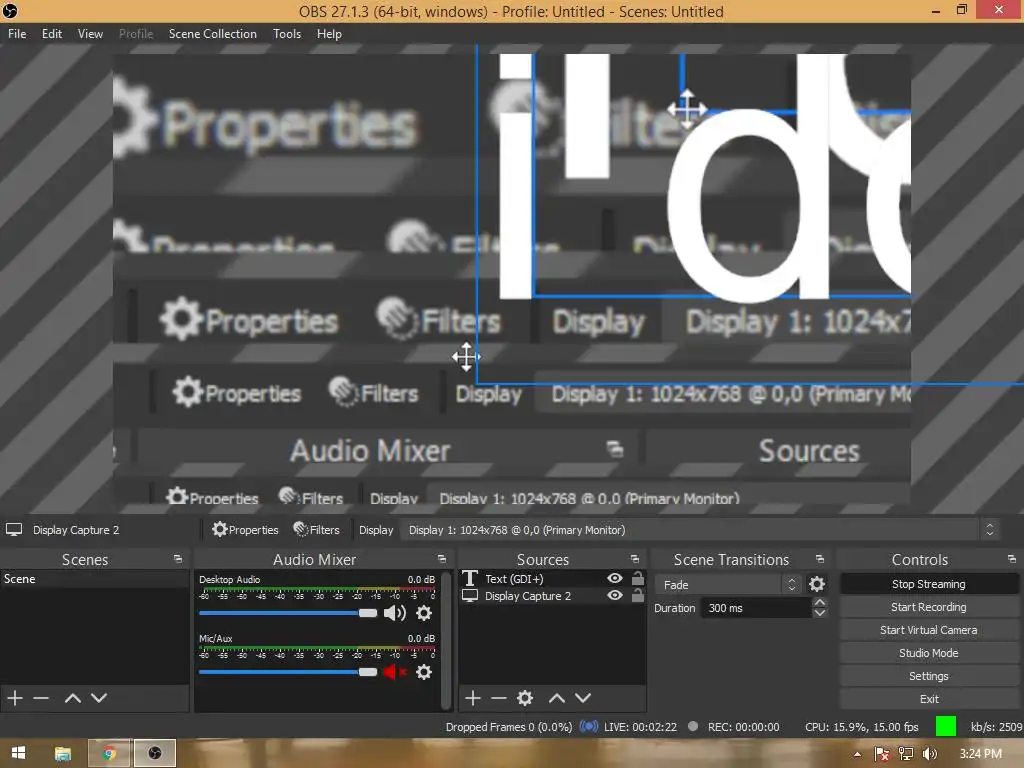Open Mic/Aux settings gear
Image resolution: width=1024 pixels, height=768 pixels.
pyautogui.click(x=424, y=671)
